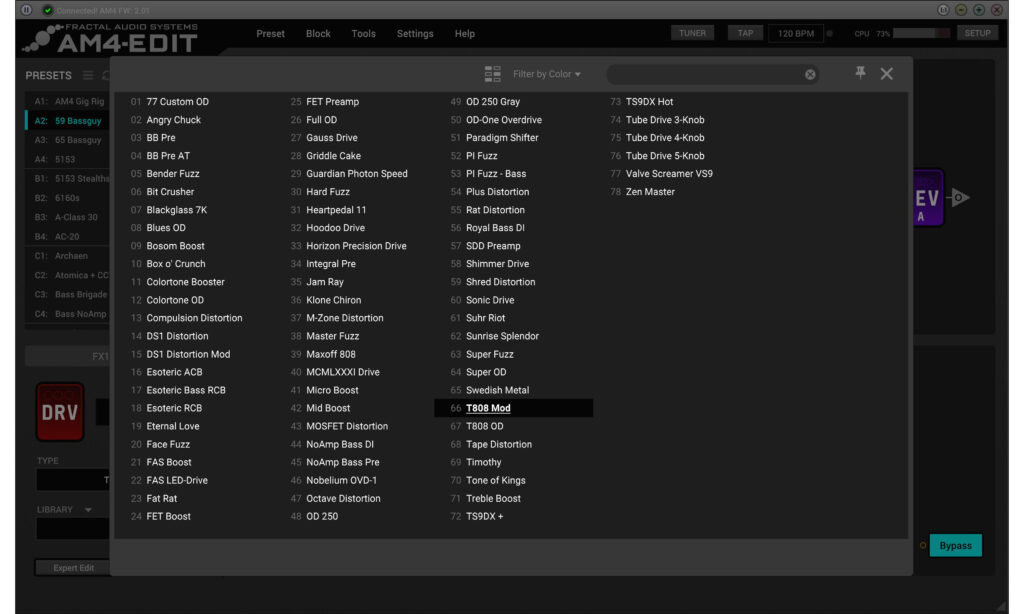Click the pause icon in the title bar
This screenshot has width=1024, height=614.
pyautogui.click(x=26, y=10)
